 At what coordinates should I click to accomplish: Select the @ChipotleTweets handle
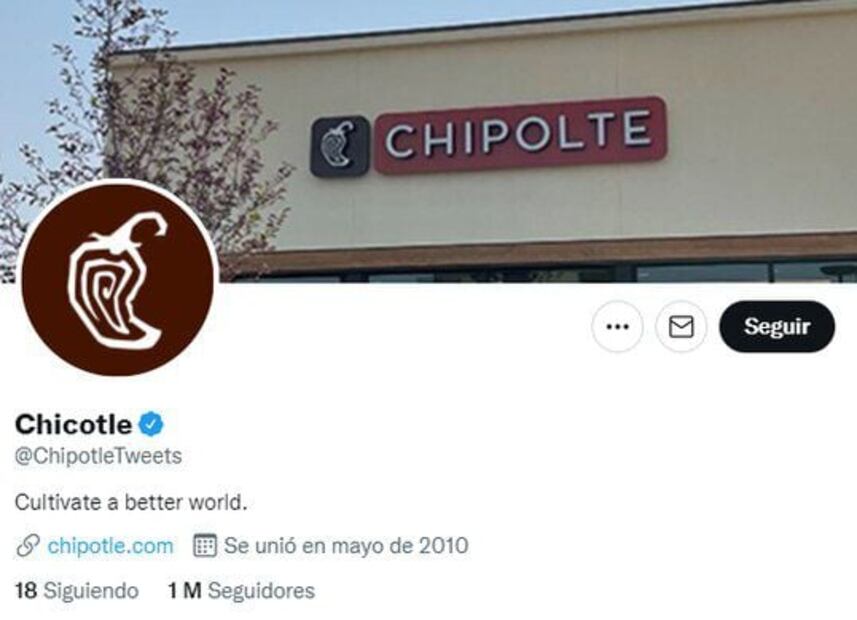tap(98, 456)
